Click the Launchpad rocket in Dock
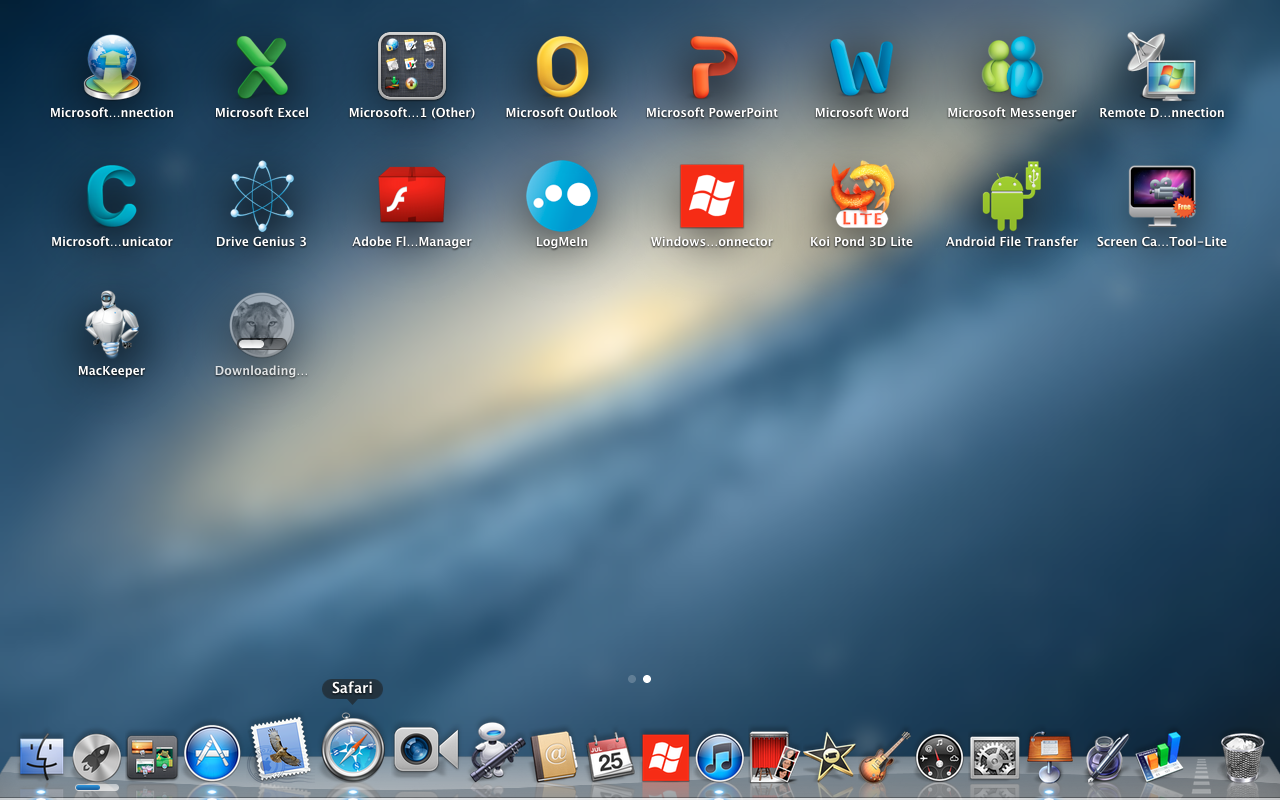This screenshot has height=800, width=1280. (x=97, y=757)
